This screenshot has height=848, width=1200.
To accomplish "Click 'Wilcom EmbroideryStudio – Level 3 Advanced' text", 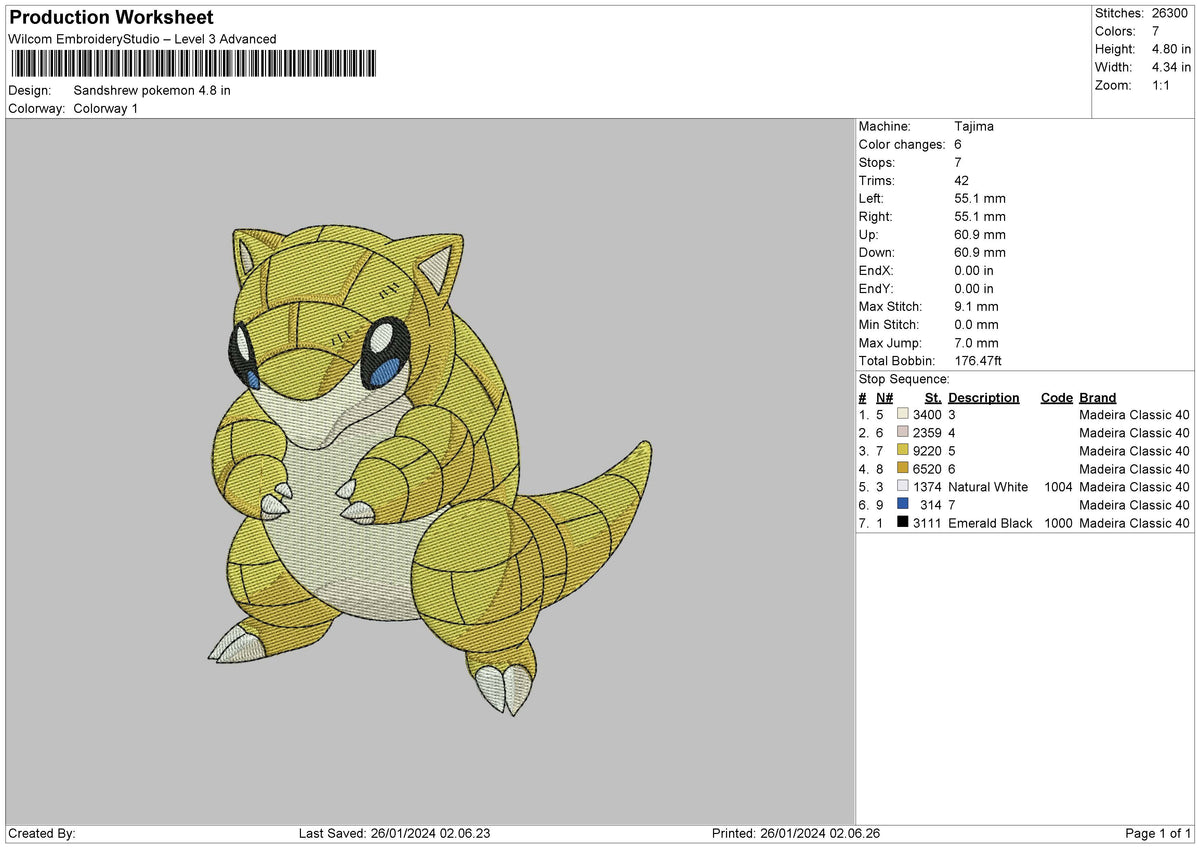I will coord(142,39).
